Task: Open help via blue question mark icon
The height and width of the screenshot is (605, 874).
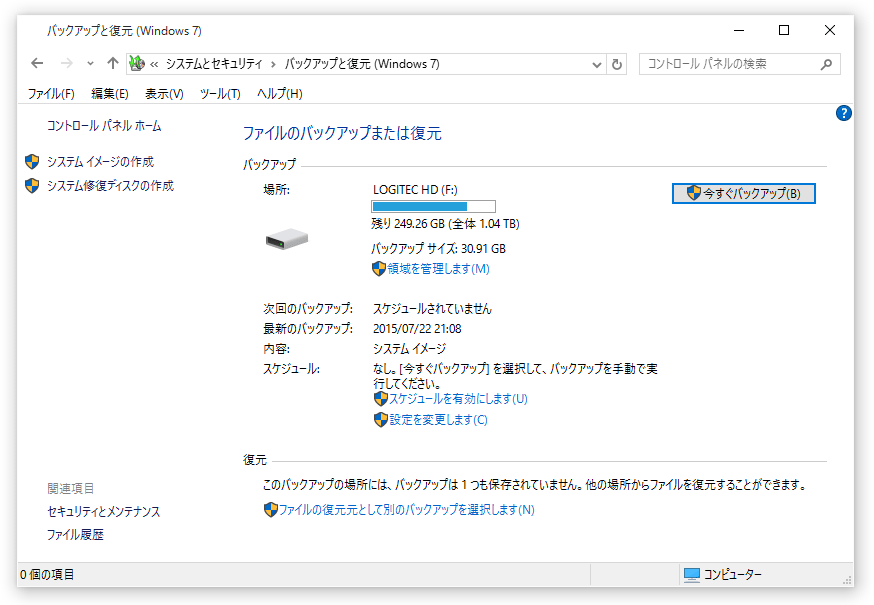Action: [843, 113]
